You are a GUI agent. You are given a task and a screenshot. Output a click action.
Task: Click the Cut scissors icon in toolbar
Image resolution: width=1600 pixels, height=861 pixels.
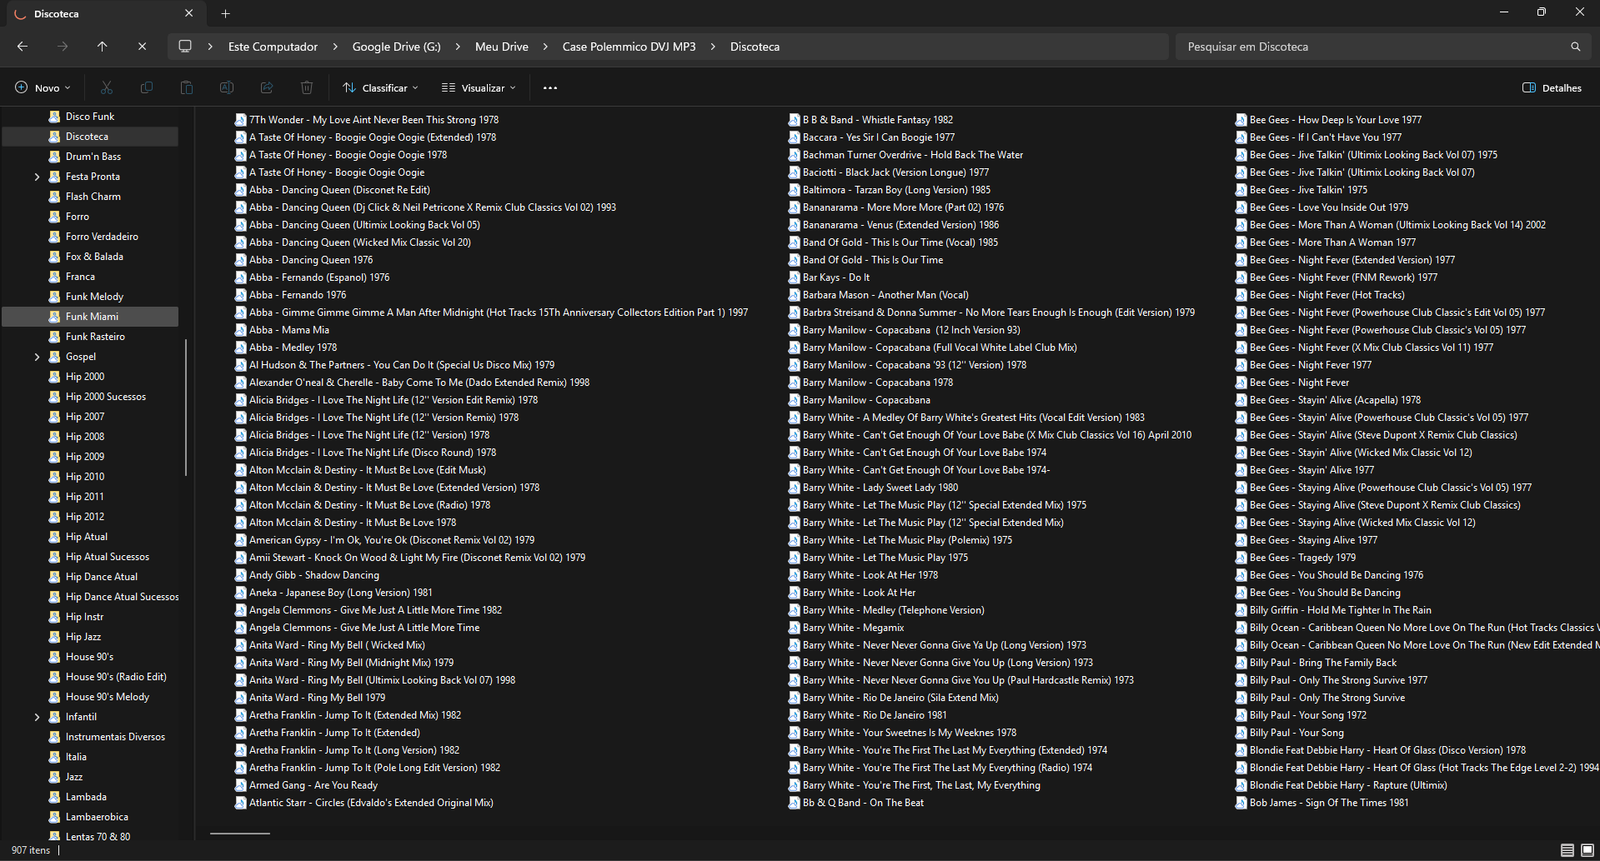click(x=107, y=88)
